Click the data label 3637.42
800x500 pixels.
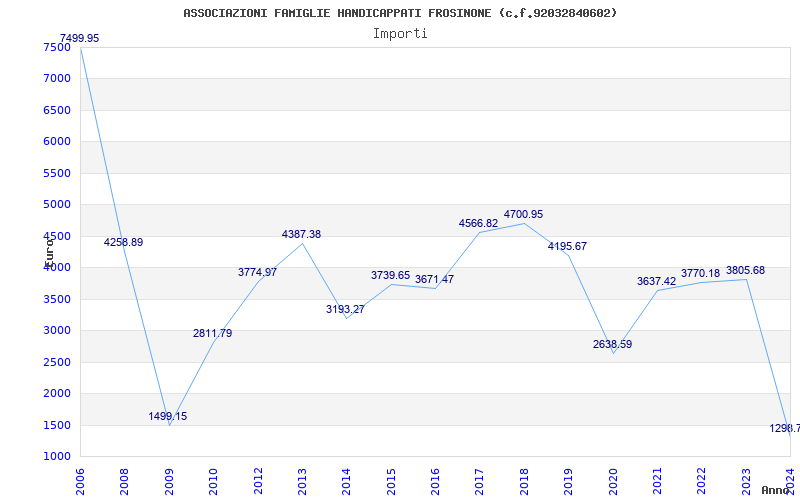pos(657,282)
